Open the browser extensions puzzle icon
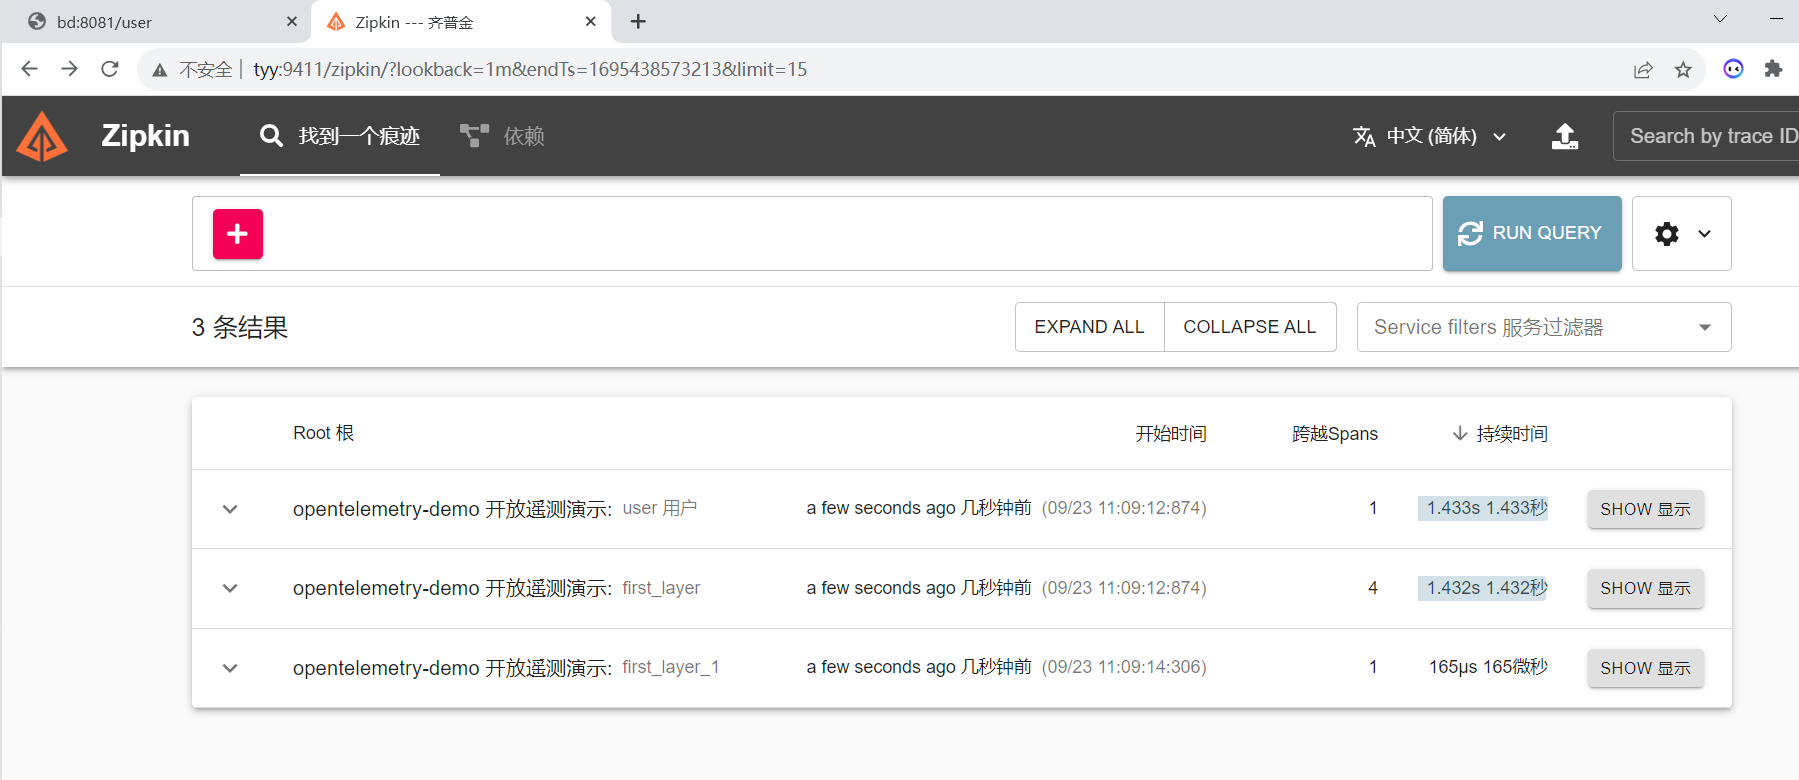The image size is (1799, 780). (1773, 69)
